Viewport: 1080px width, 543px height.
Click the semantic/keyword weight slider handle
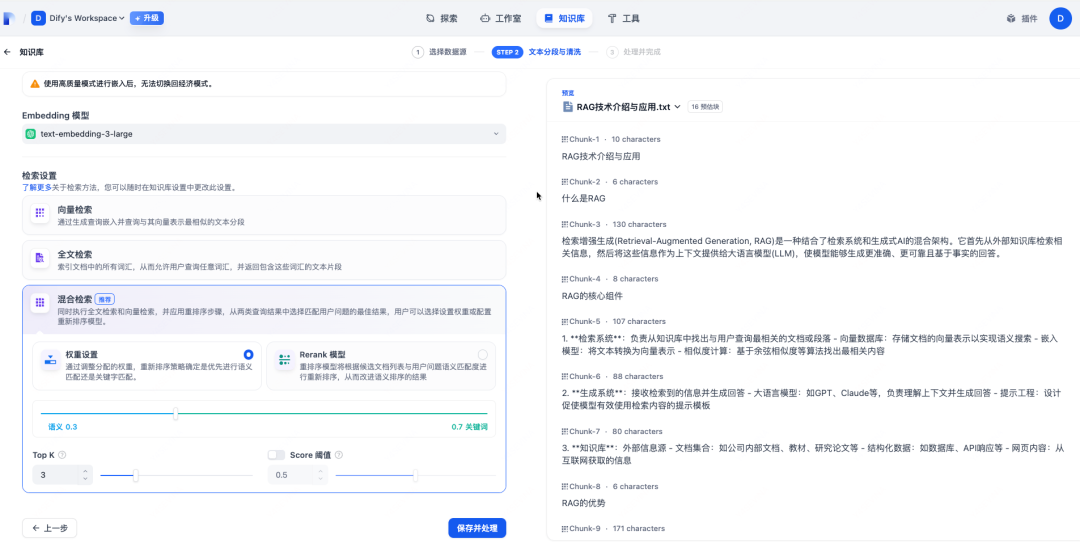176,413
